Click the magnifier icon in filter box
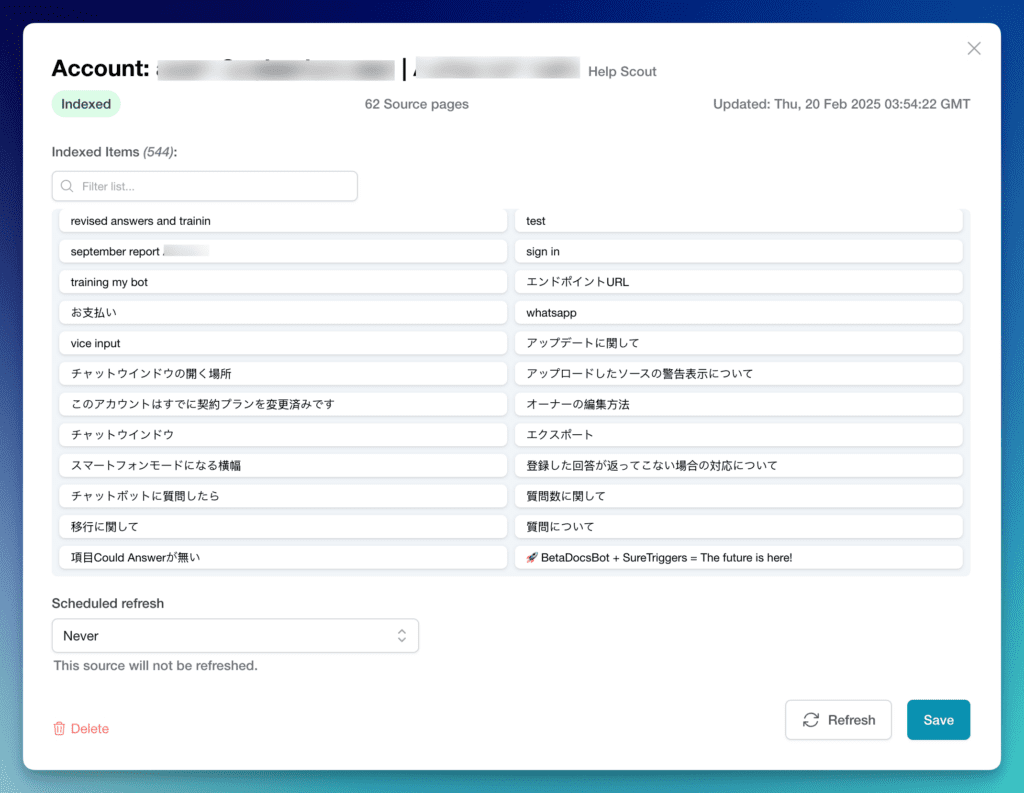1024x793 pixels. (x=68, y=186)
